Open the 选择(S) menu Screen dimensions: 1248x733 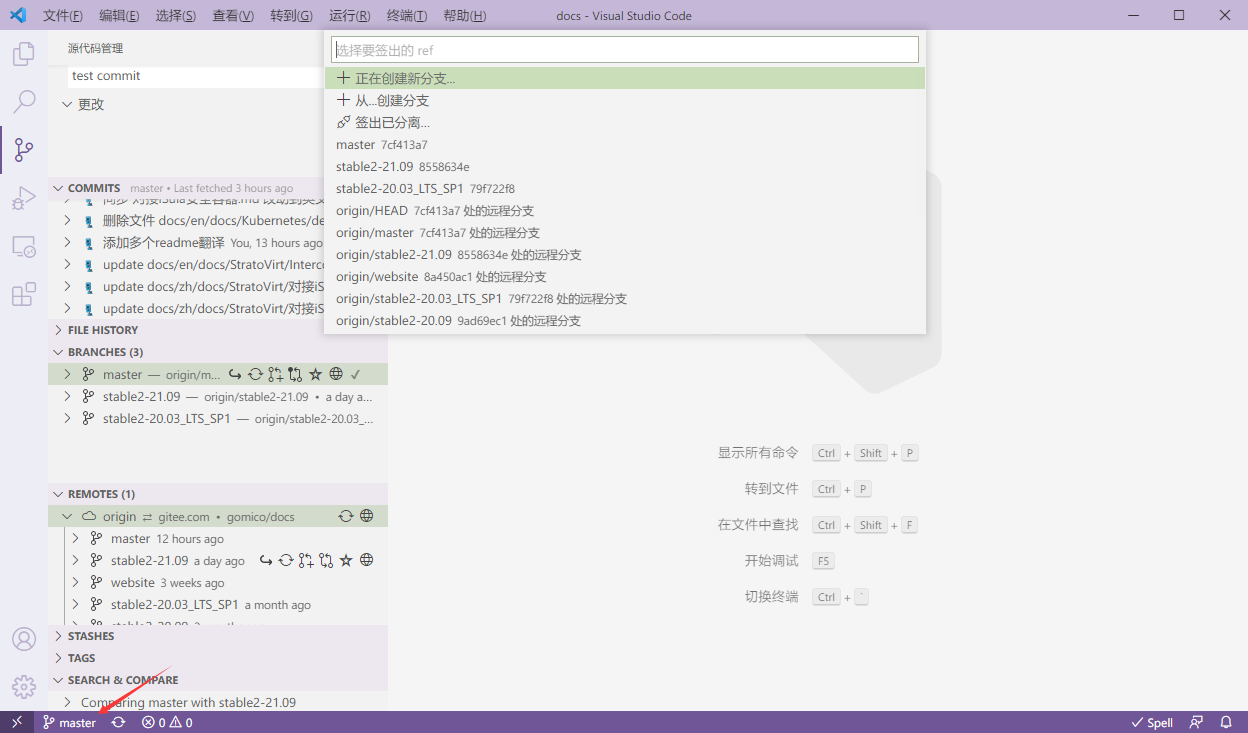click(176, 16)
